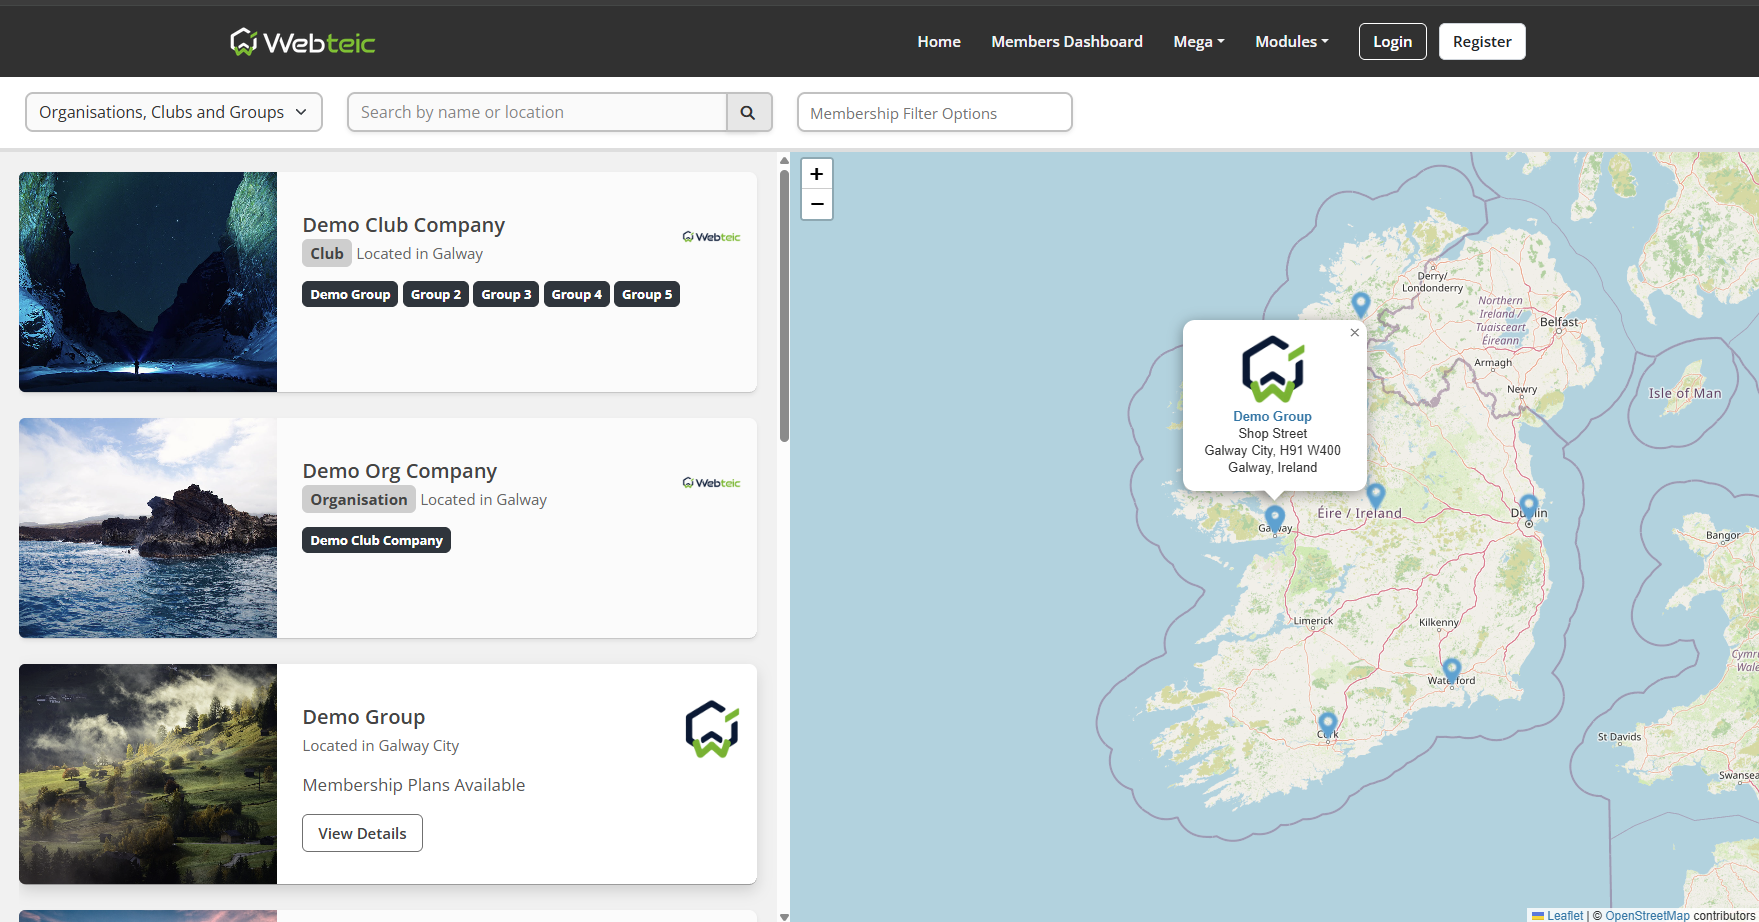Open Demo Group link in map popup
Screen dimensions: 1759x922
pyautogui.click(x=1272, y=416)
